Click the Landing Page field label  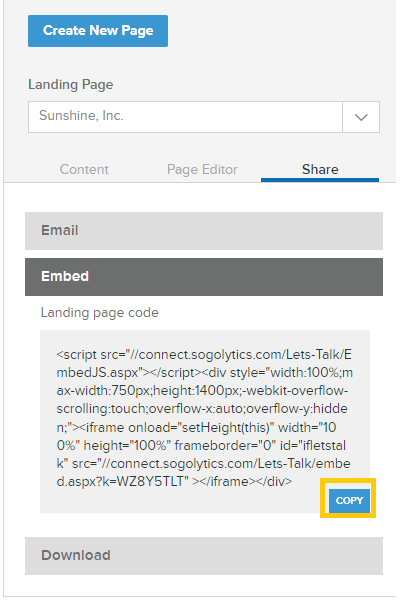pos(71,84)
